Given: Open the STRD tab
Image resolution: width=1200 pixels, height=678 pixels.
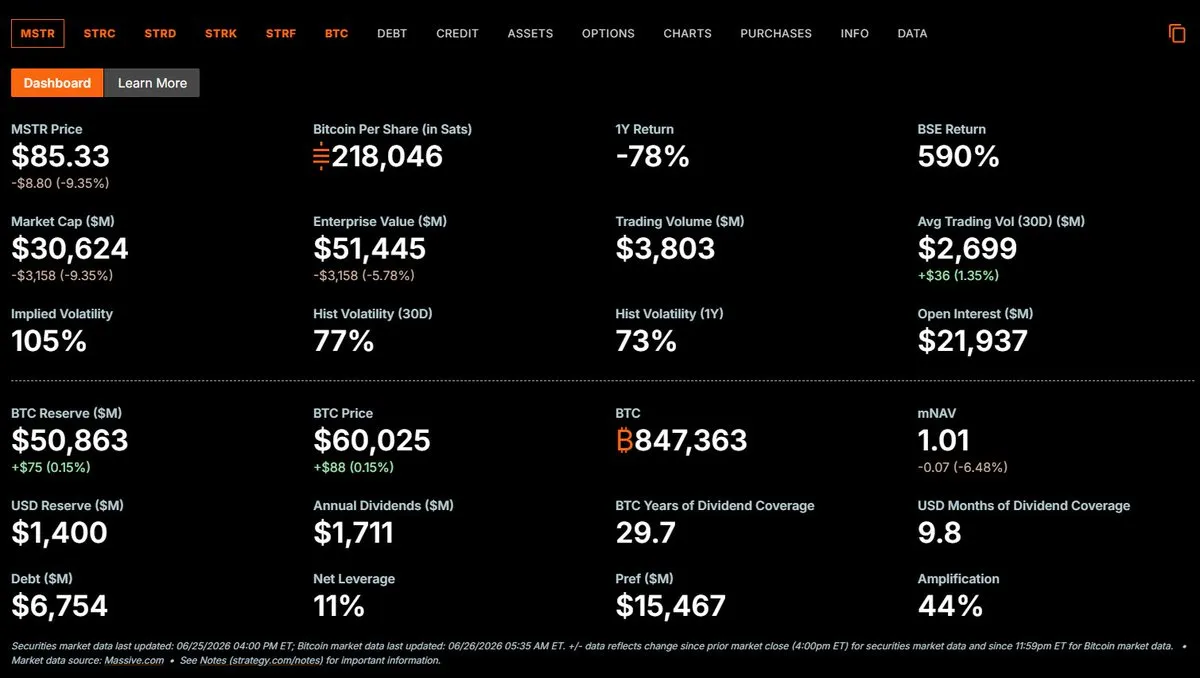Looking at the screenshot, I should coord(160,33).
